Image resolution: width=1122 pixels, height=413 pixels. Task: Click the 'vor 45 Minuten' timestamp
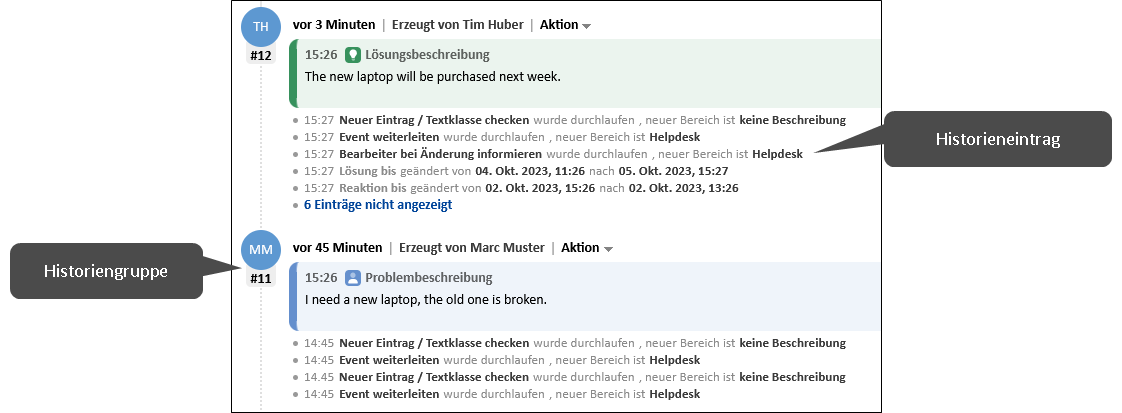338,248
